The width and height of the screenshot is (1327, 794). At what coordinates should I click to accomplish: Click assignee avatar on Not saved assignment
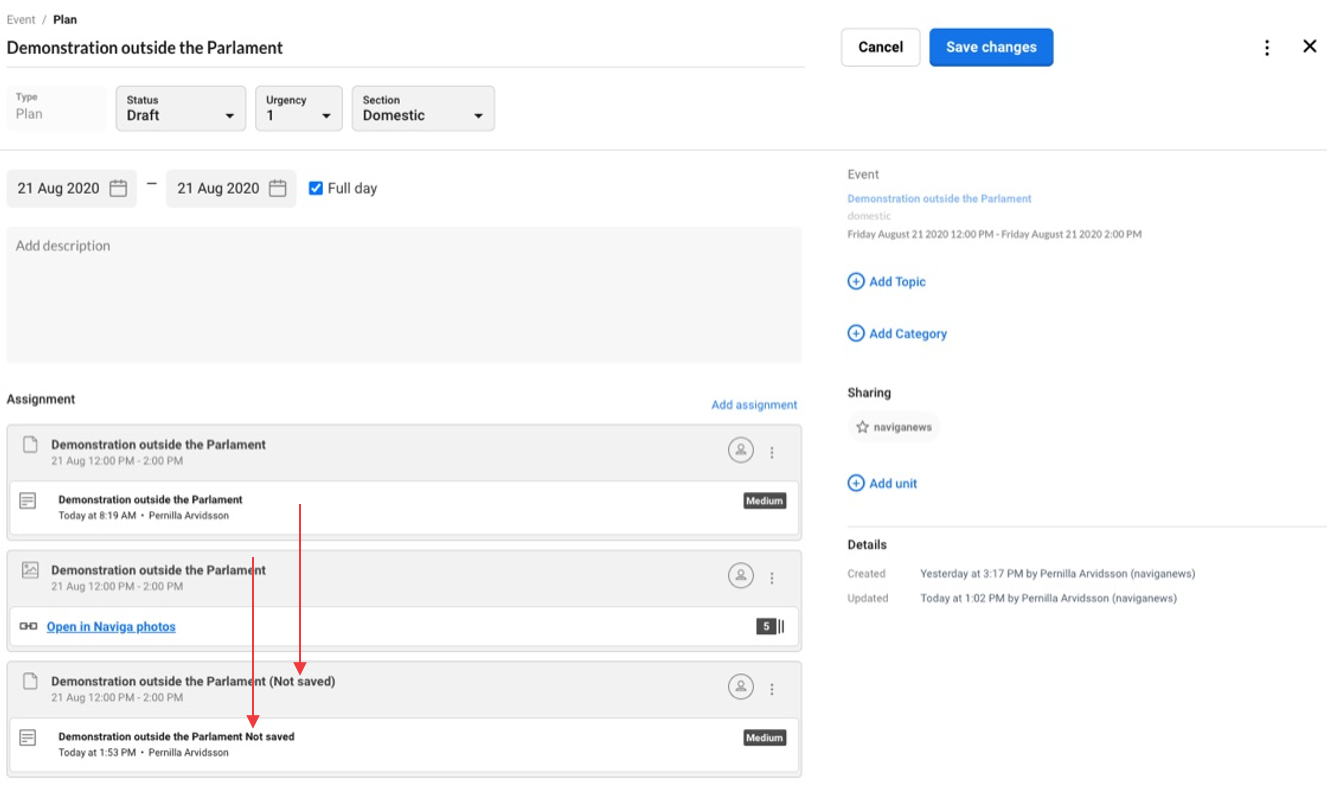click(740, 687)
